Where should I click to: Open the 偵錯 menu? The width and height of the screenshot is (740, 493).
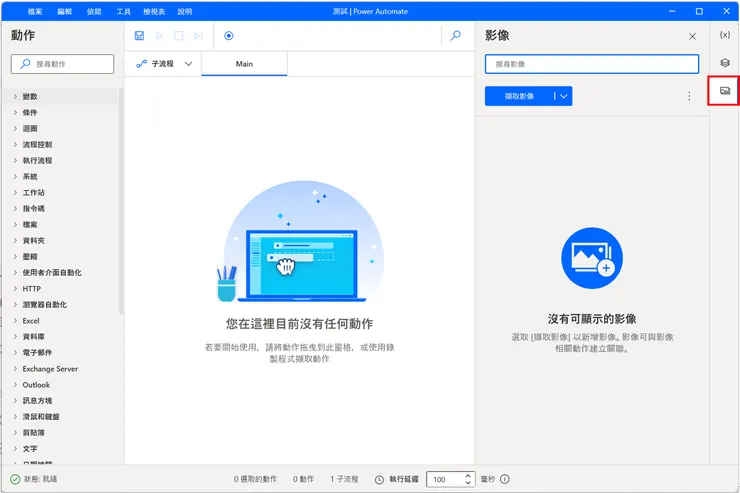tap(94, 11)
